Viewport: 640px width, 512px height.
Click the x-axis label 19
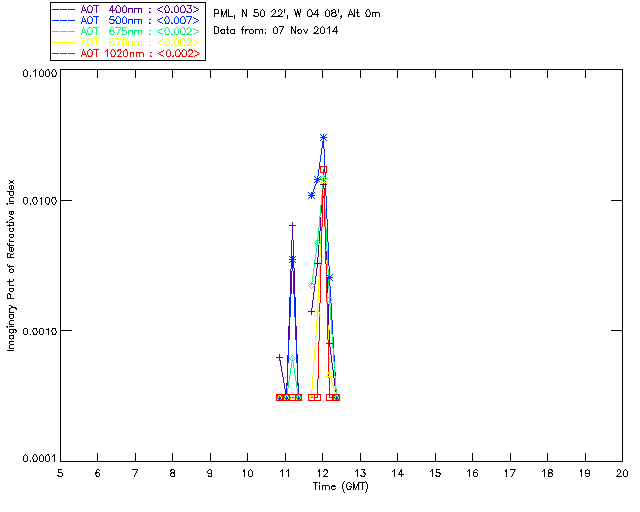pyautogui.click(x=585, y=473)
